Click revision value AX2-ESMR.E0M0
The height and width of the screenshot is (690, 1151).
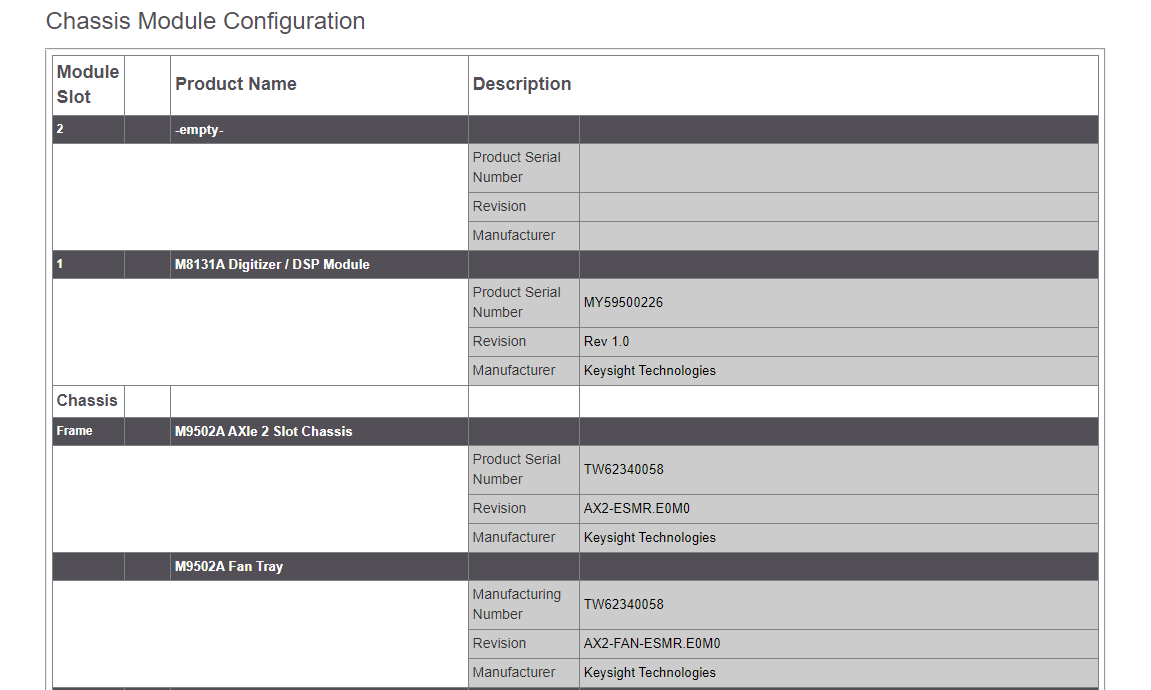tap(636, 509)
